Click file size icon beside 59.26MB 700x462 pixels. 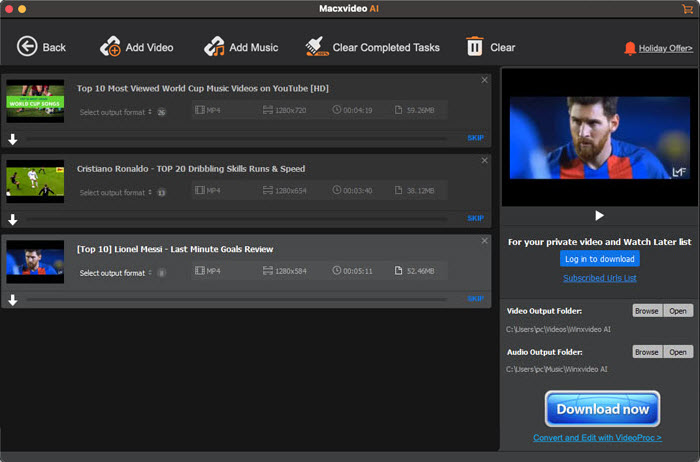tap(398, 110)
